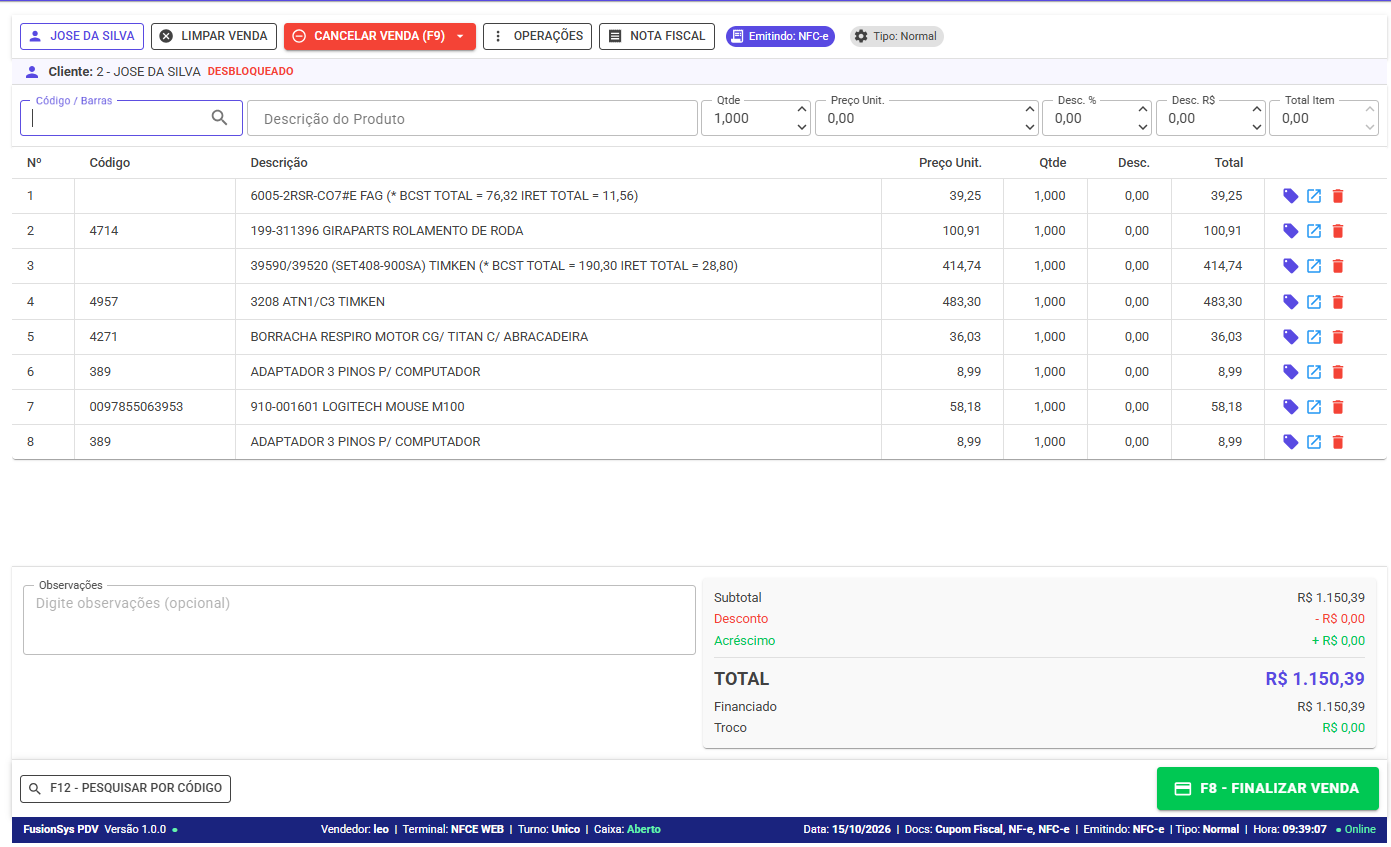Click the Descrição do Produto field
1391x847 pixels.
click(472, 118)
